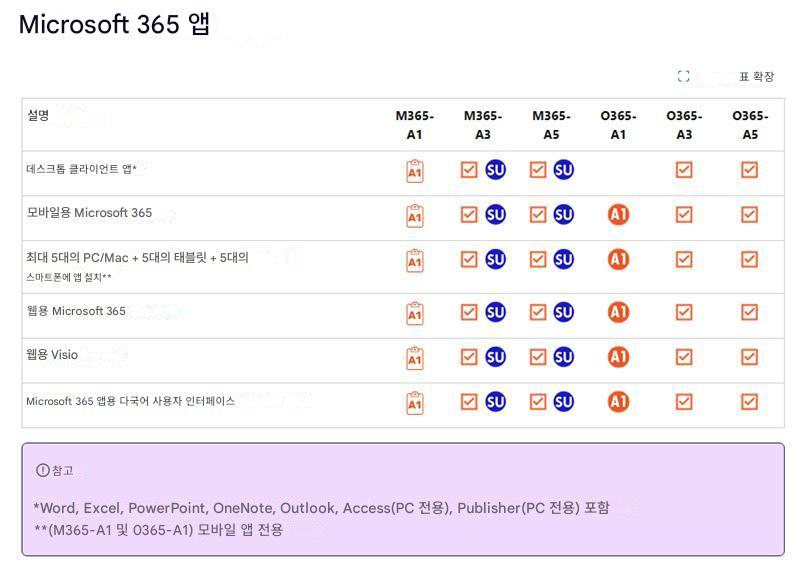Click the 최대 5대의 PC/Mac row label
This screenshot has height=567, width=800.
pos(137,257)
